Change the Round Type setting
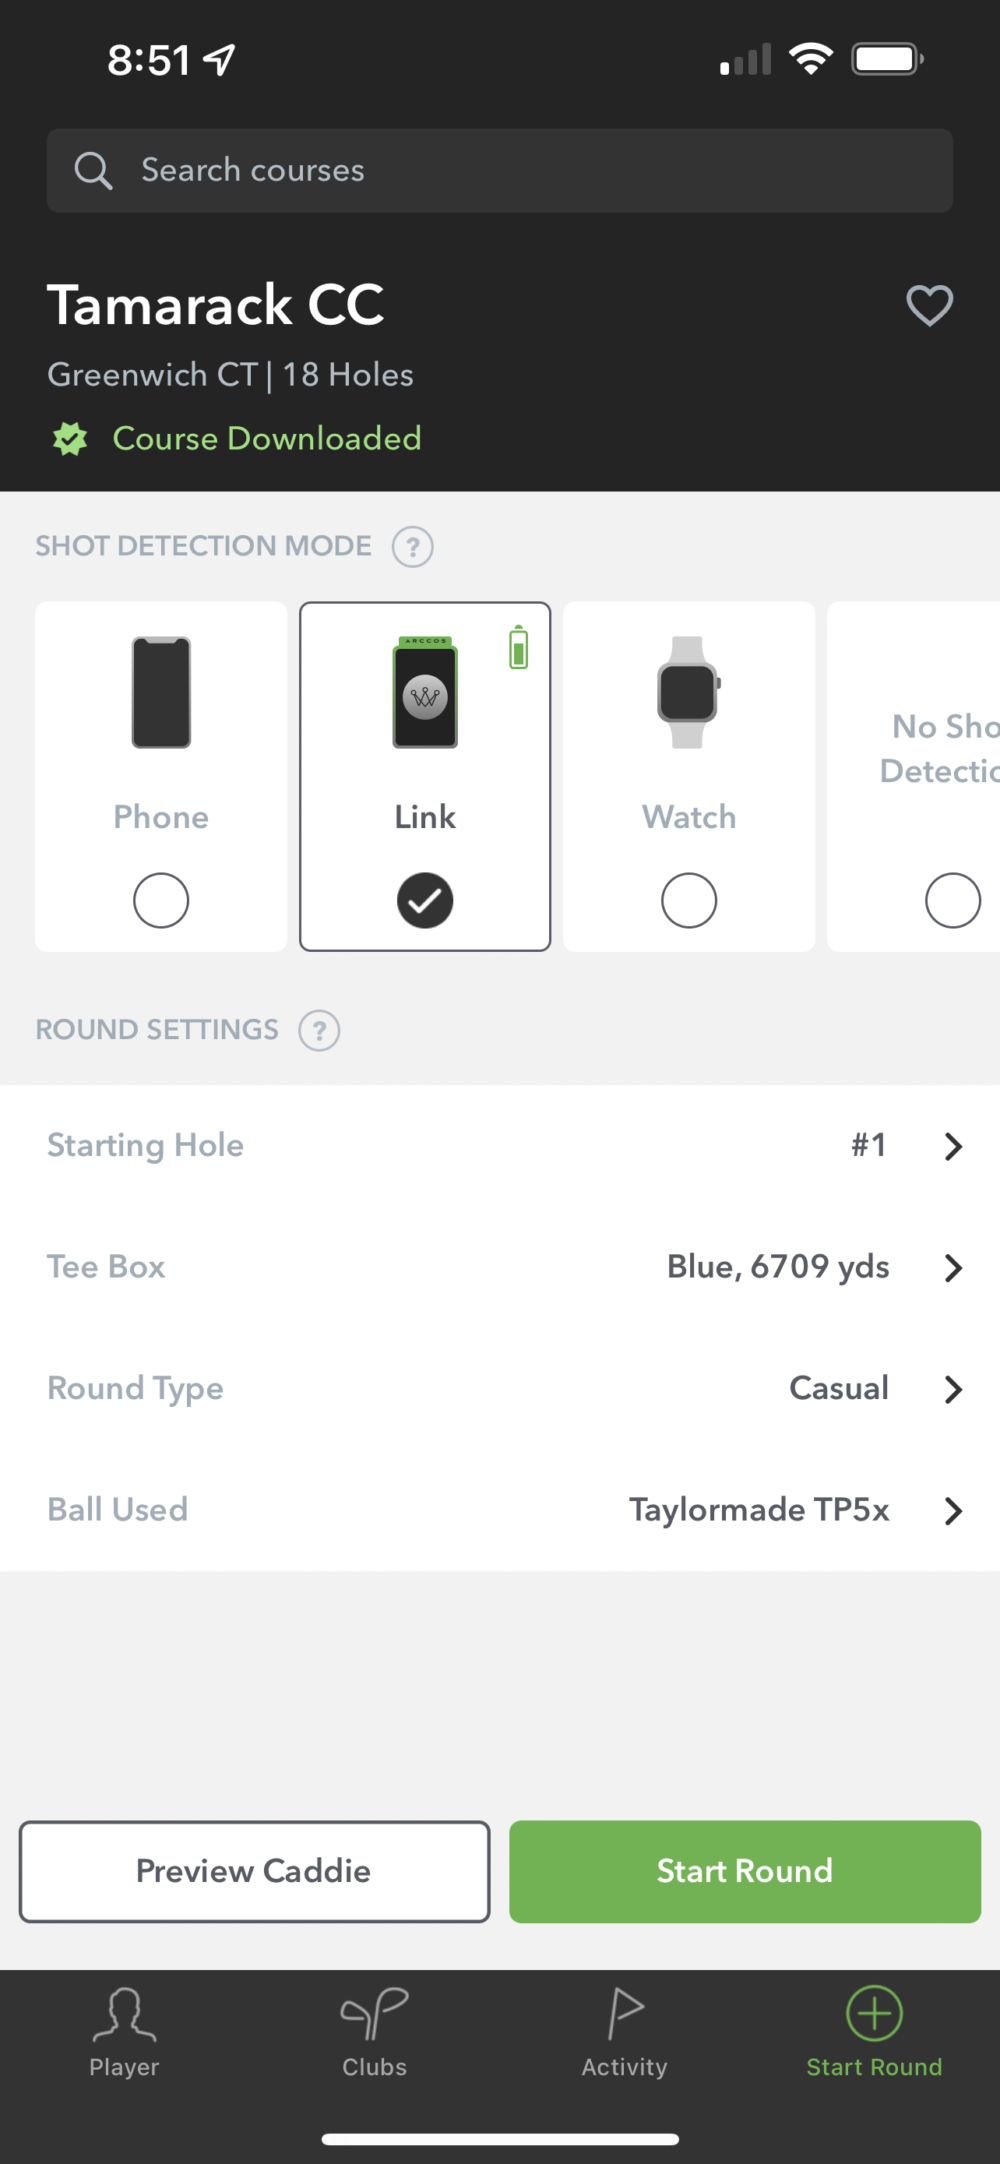 [x=500, y=1389]
